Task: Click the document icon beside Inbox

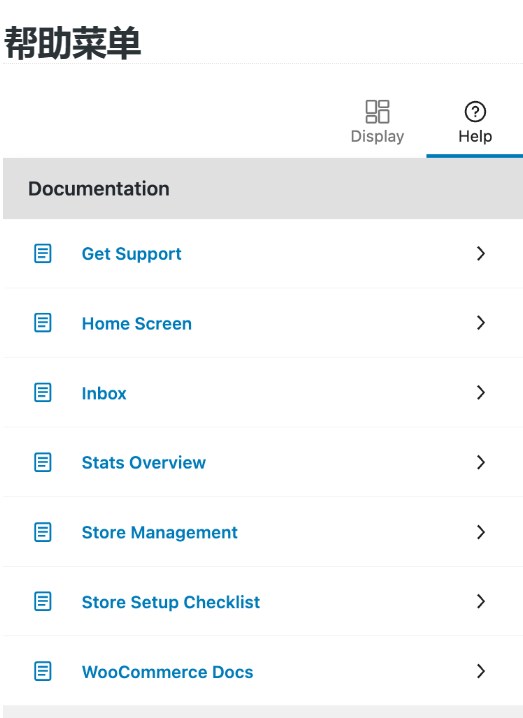Action: pyautogui.click(x=43, y=392)
